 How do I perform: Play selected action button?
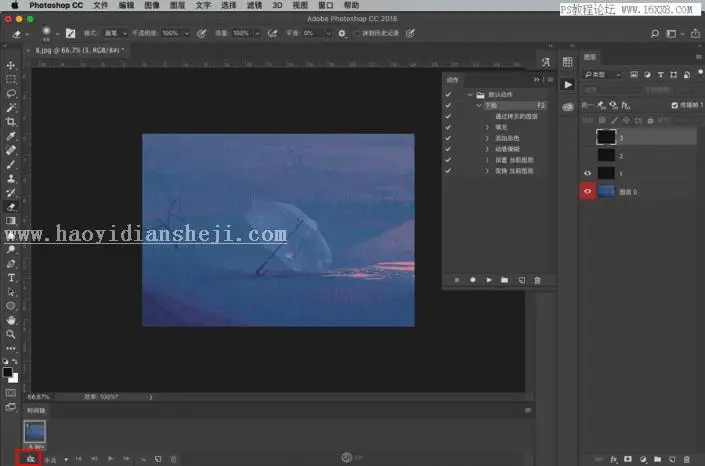point(489,280)
